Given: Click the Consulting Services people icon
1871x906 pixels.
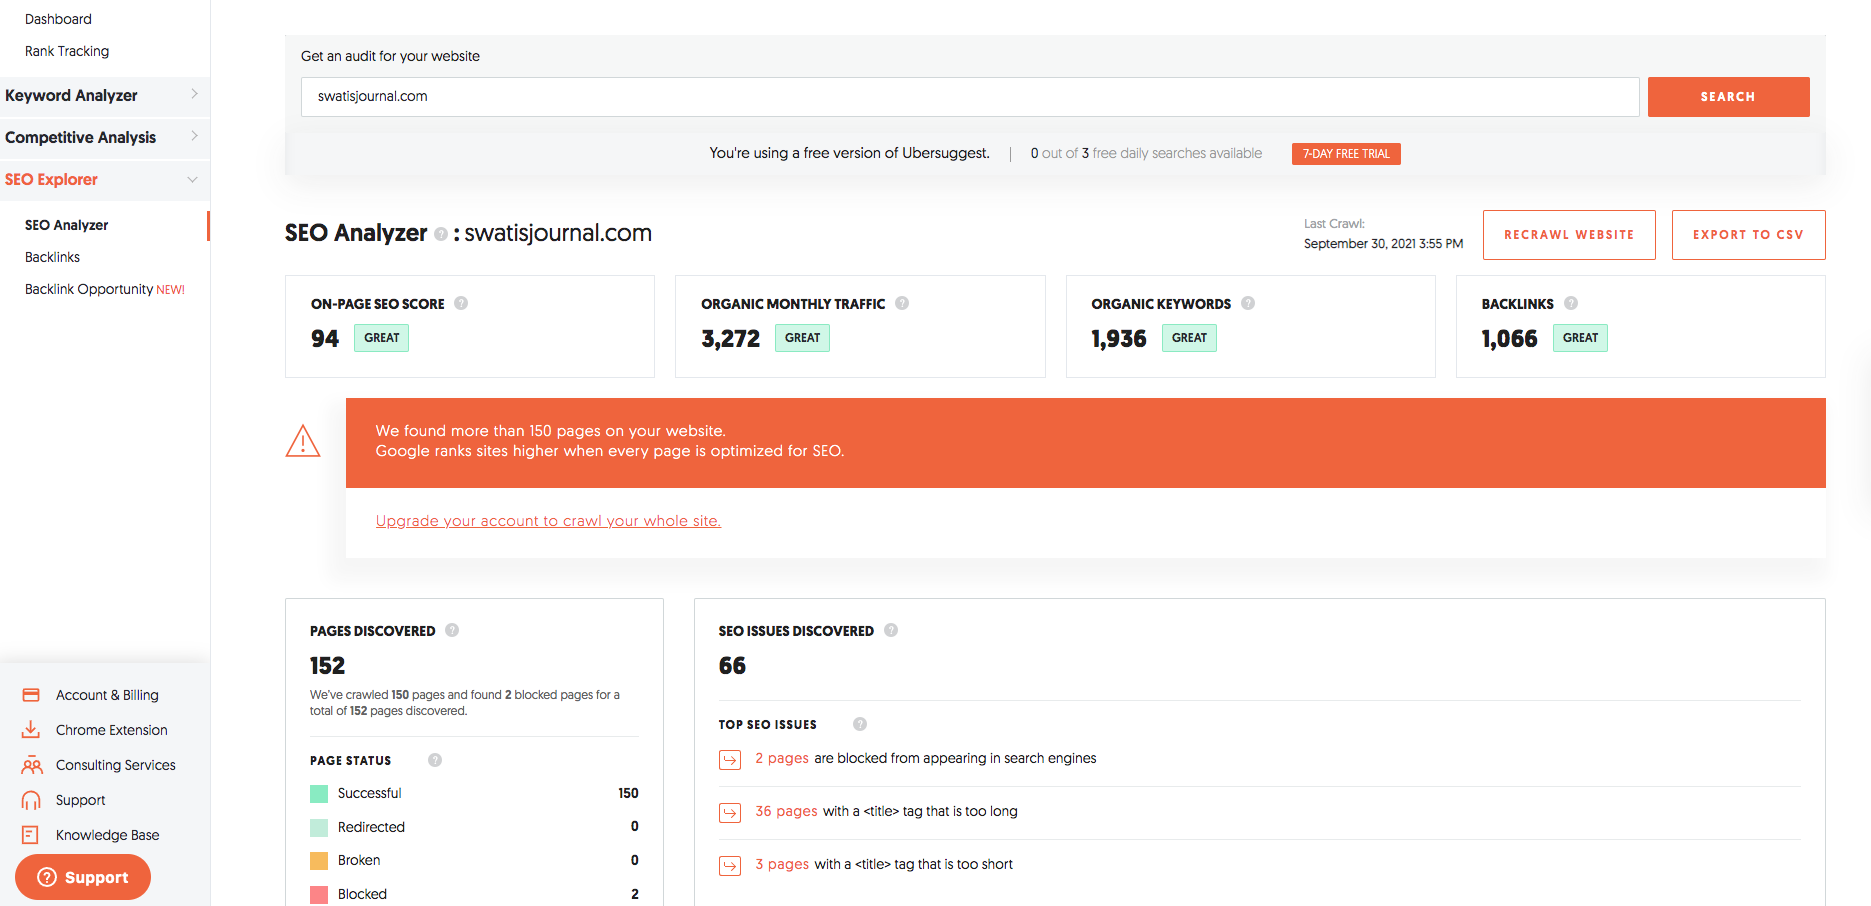Looking at the screenshot, I should [32, 765].
